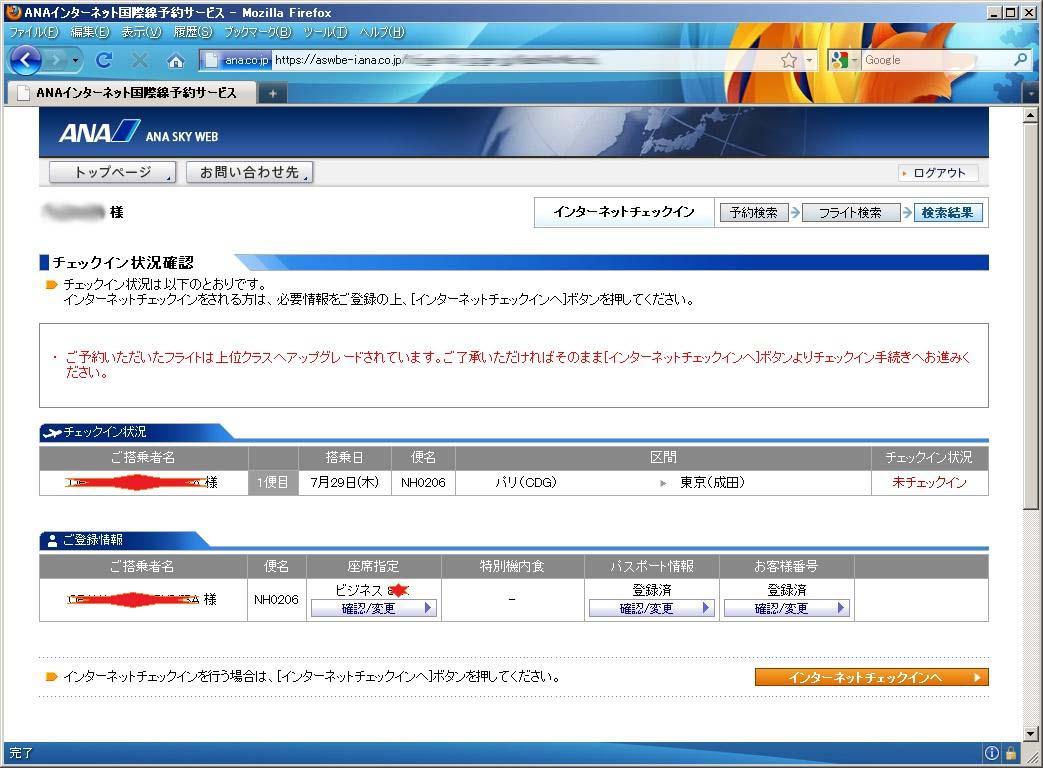The image size is (1043, 768).
Task: Click the ANA logo in header
Action: (100, 133)
